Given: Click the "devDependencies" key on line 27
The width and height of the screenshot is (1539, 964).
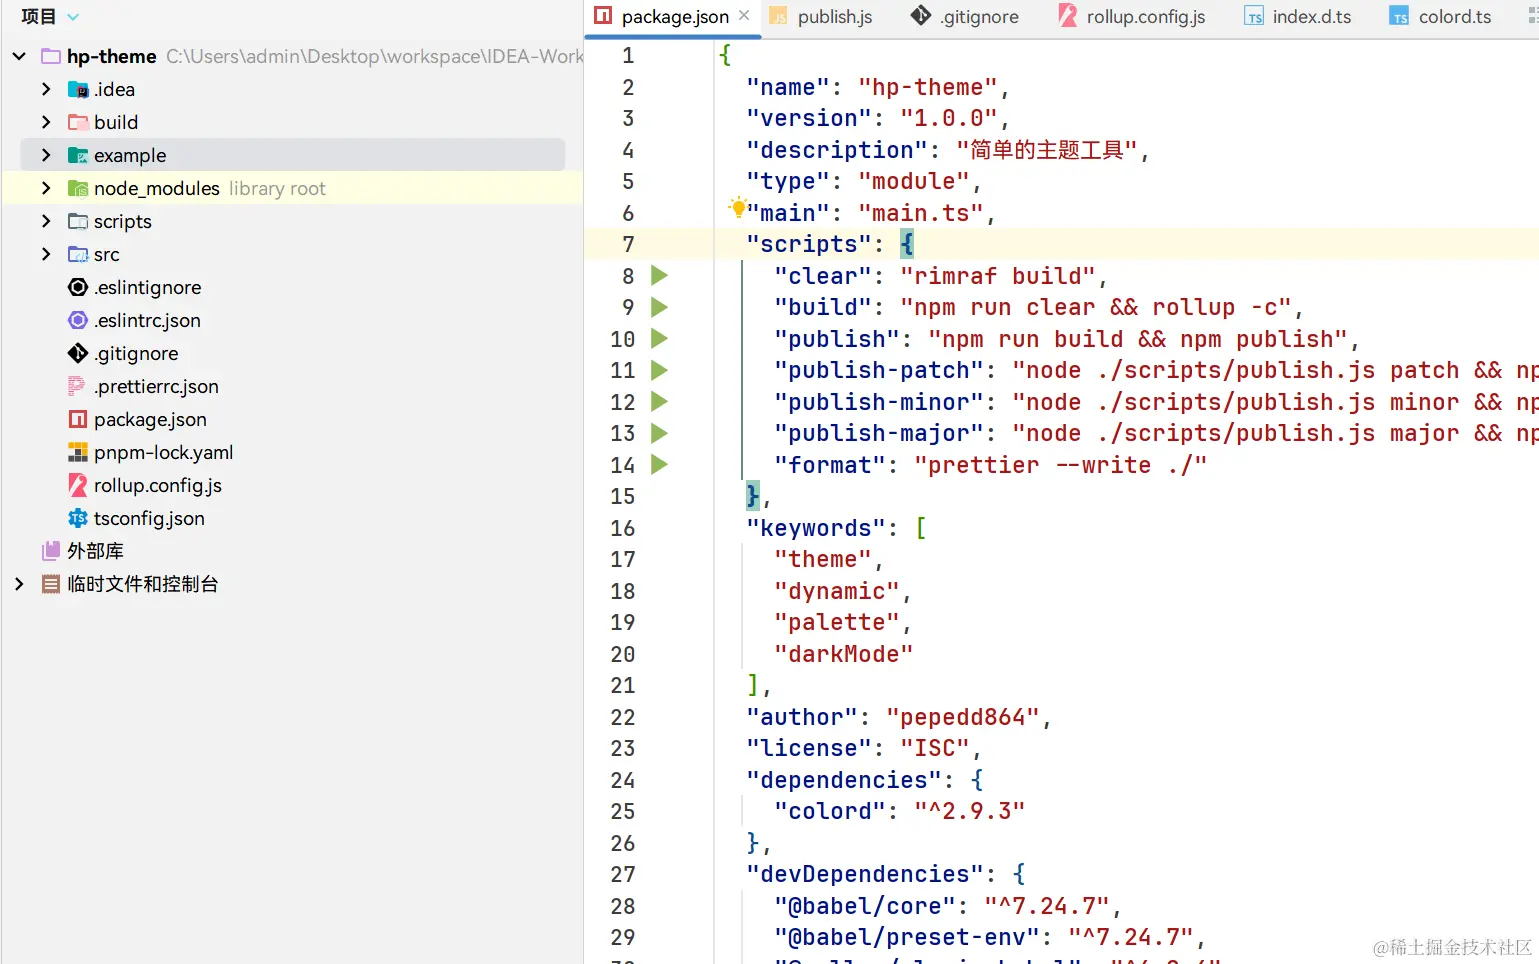Looking at the screenshot, I should [x=865, y=874].
